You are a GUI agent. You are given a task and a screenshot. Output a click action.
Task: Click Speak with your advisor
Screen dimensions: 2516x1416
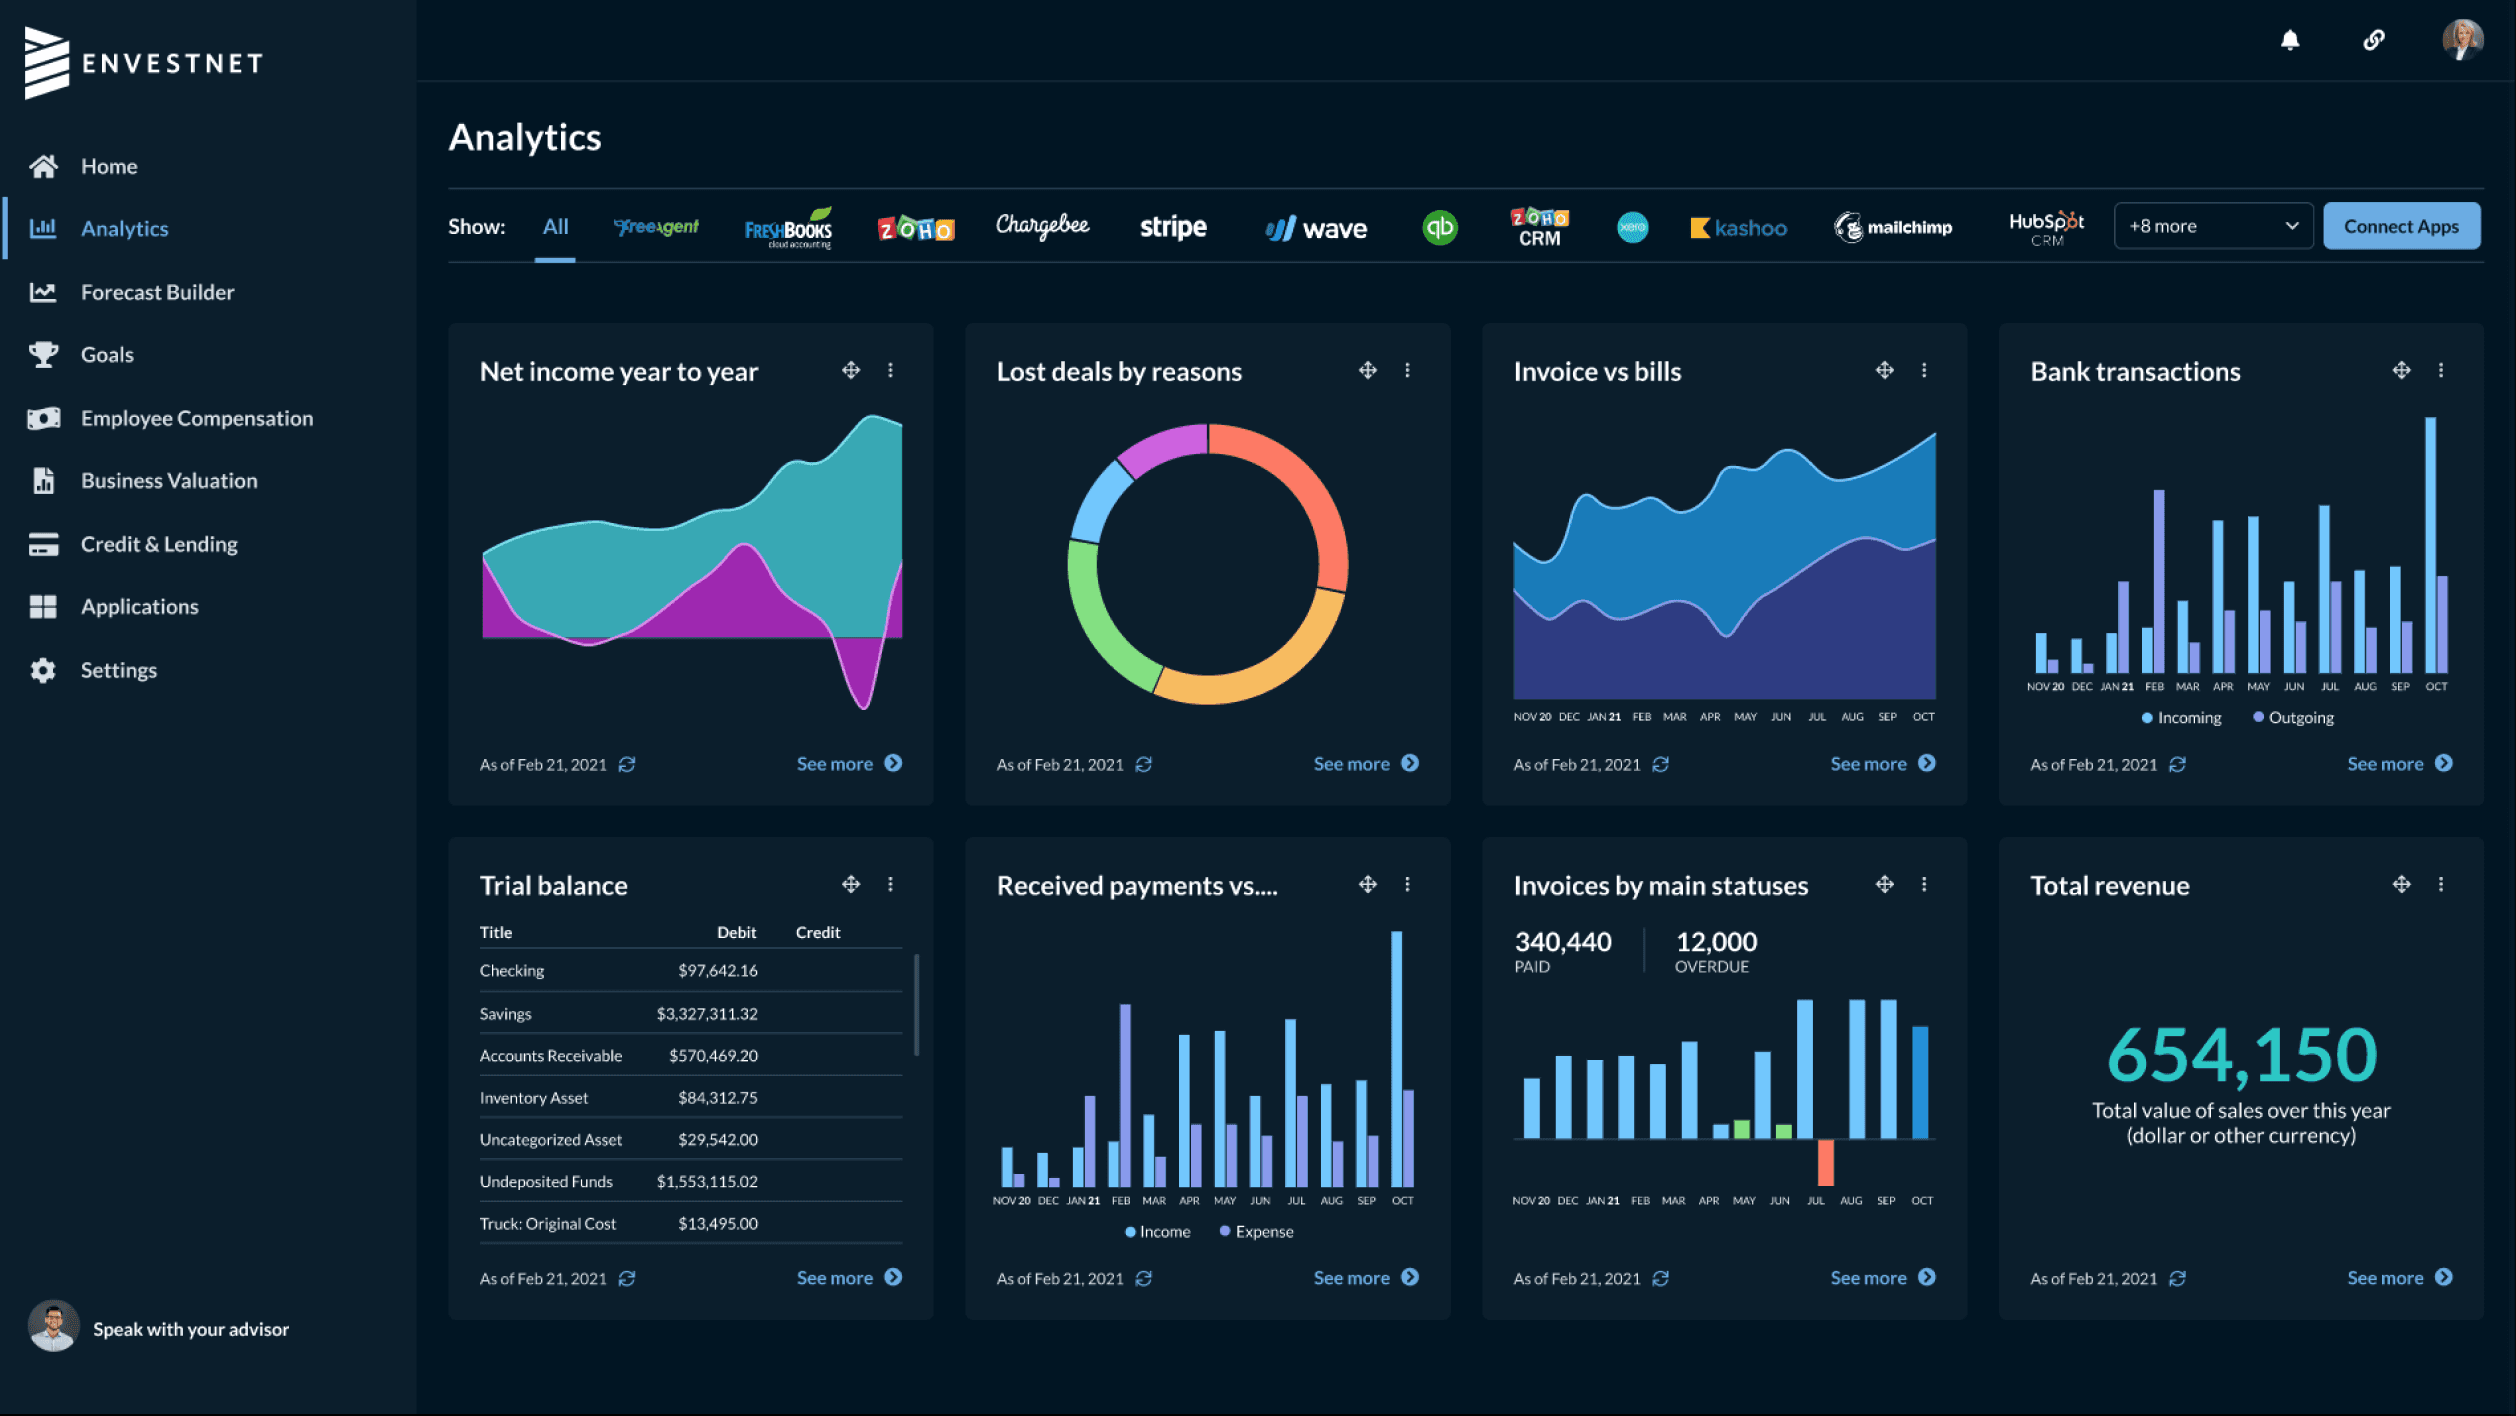click(160, 1328)
